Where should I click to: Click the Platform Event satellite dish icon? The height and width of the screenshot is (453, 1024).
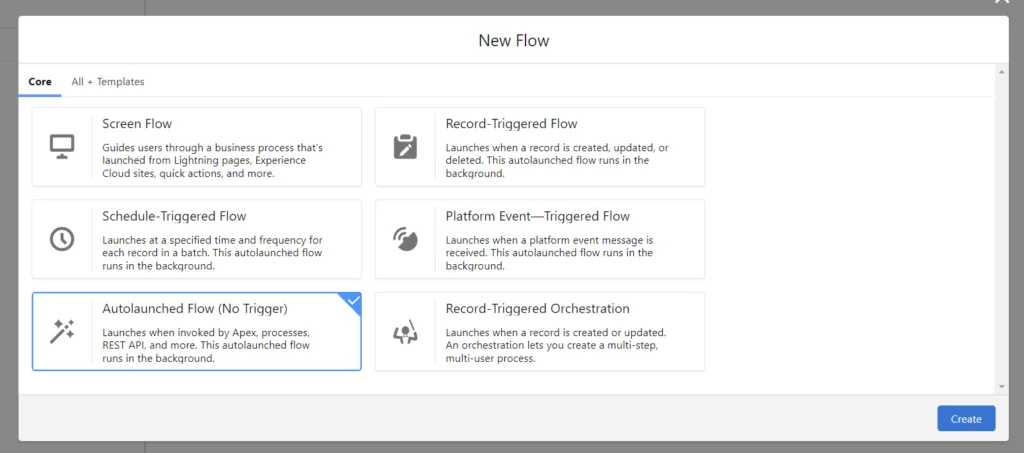(405, 239)
